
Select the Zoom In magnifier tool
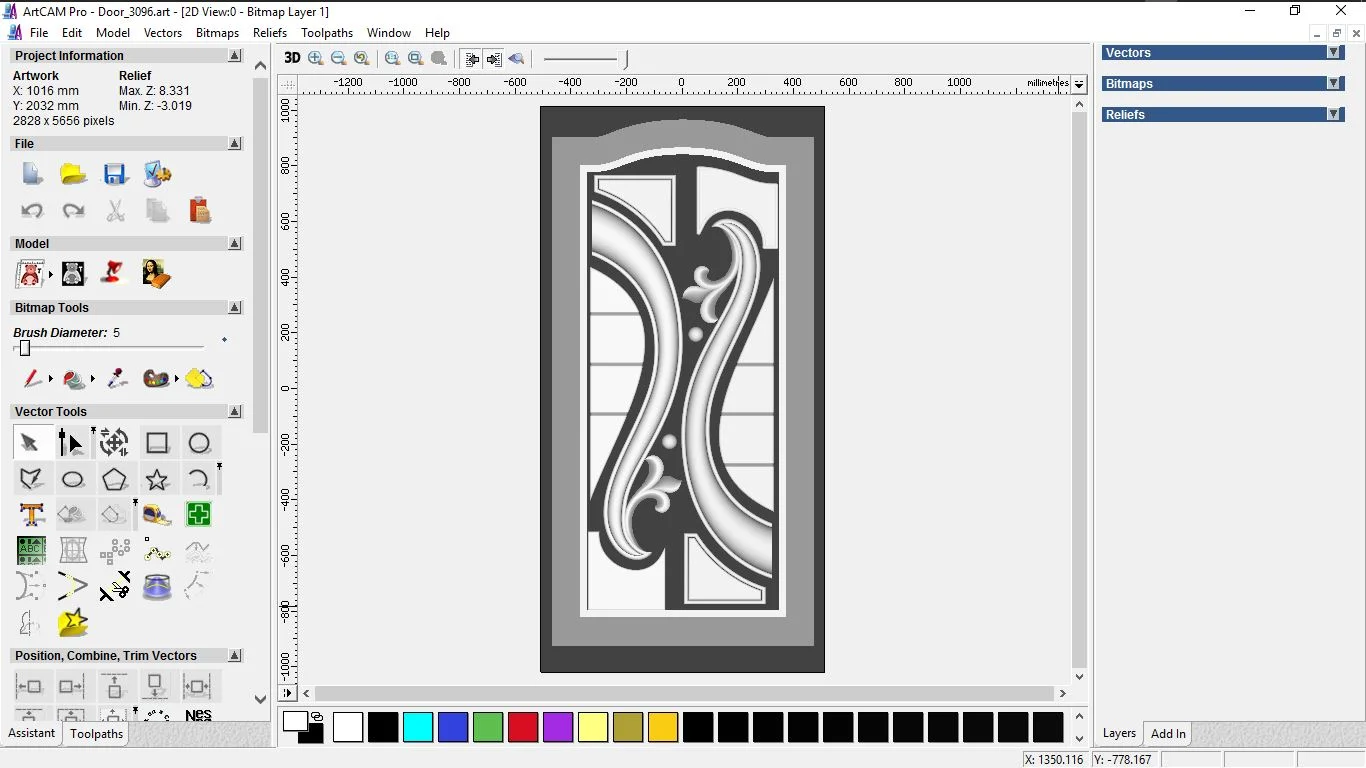(314, 58)
